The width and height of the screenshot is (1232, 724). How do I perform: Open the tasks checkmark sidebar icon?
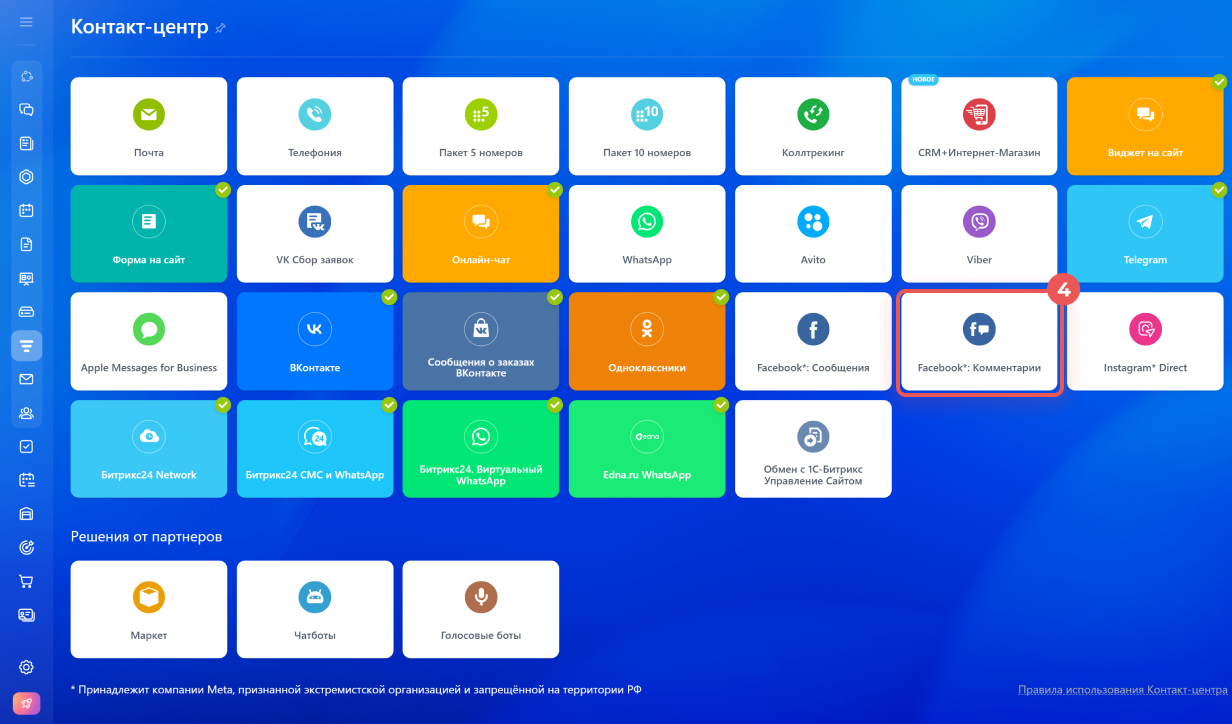[x=27, y=447]
